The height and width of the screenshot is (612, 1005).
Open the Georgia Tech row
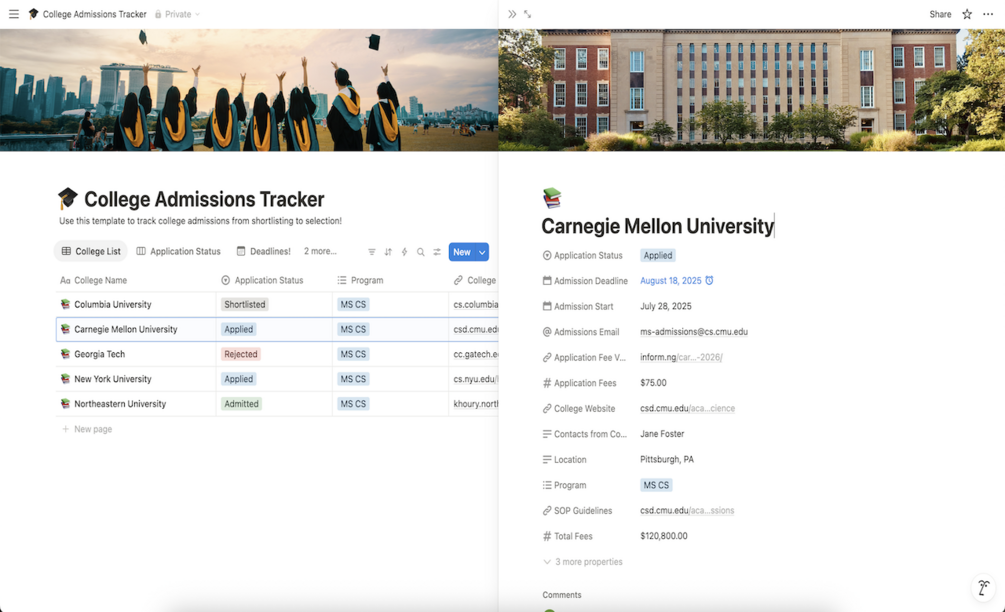(99, 354)
